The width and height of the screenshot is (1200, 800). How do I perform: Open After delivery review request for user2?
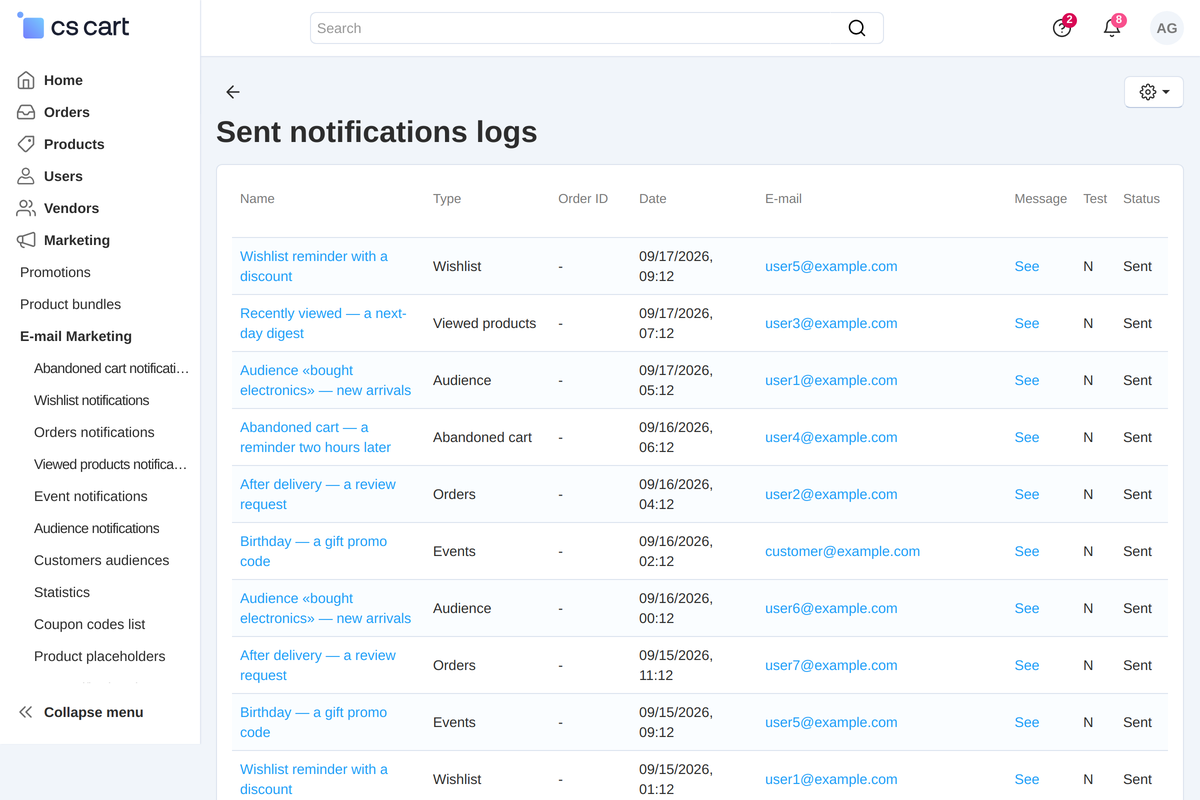point(318,494)
